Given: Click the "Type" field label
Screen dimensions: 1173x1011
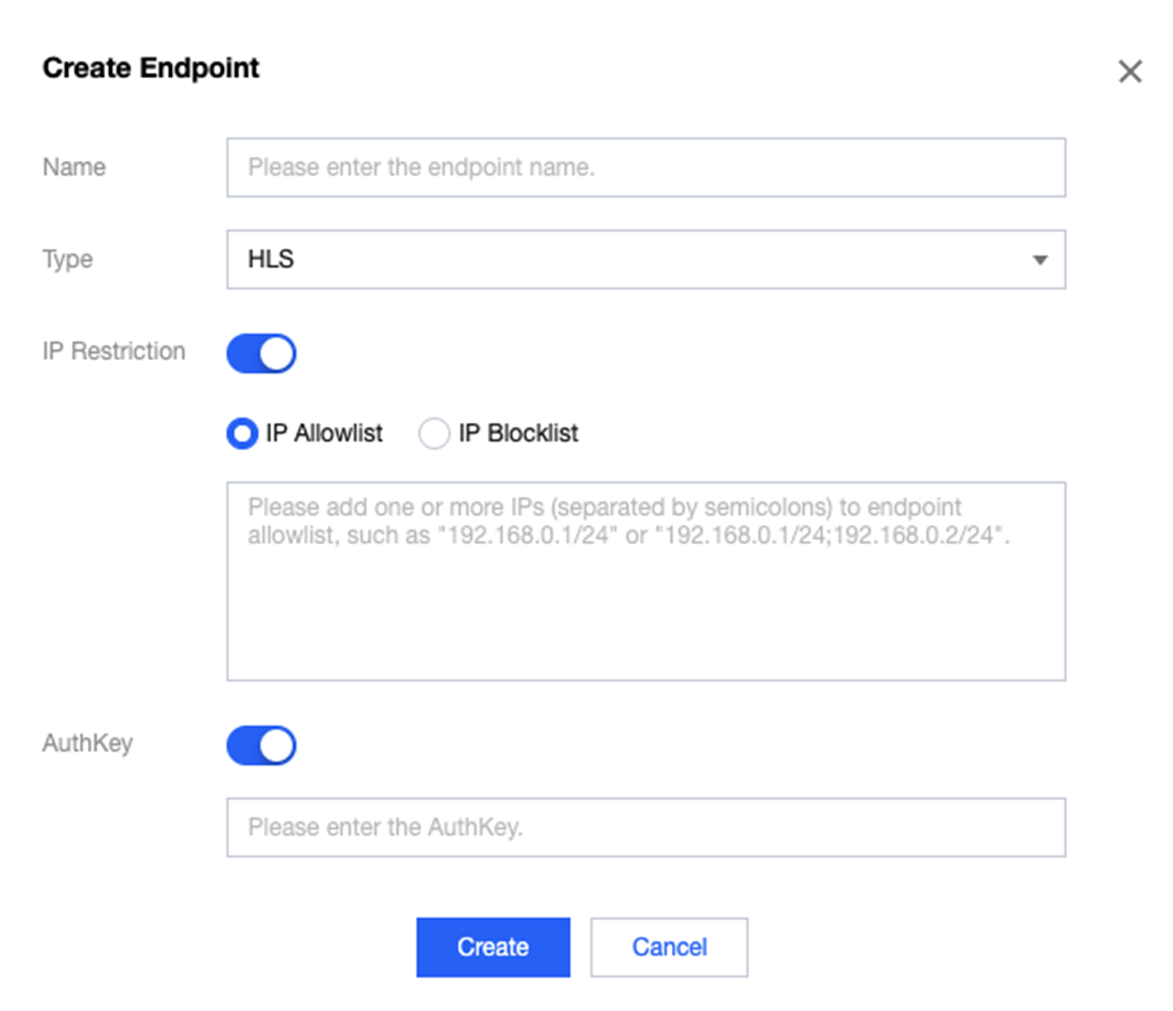Looking at the screenshot, I should (67, 260).
